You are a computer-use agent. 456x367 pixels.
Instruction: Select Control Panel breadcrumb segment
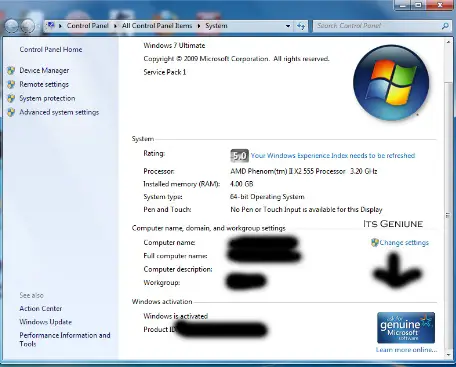point(88,26)
